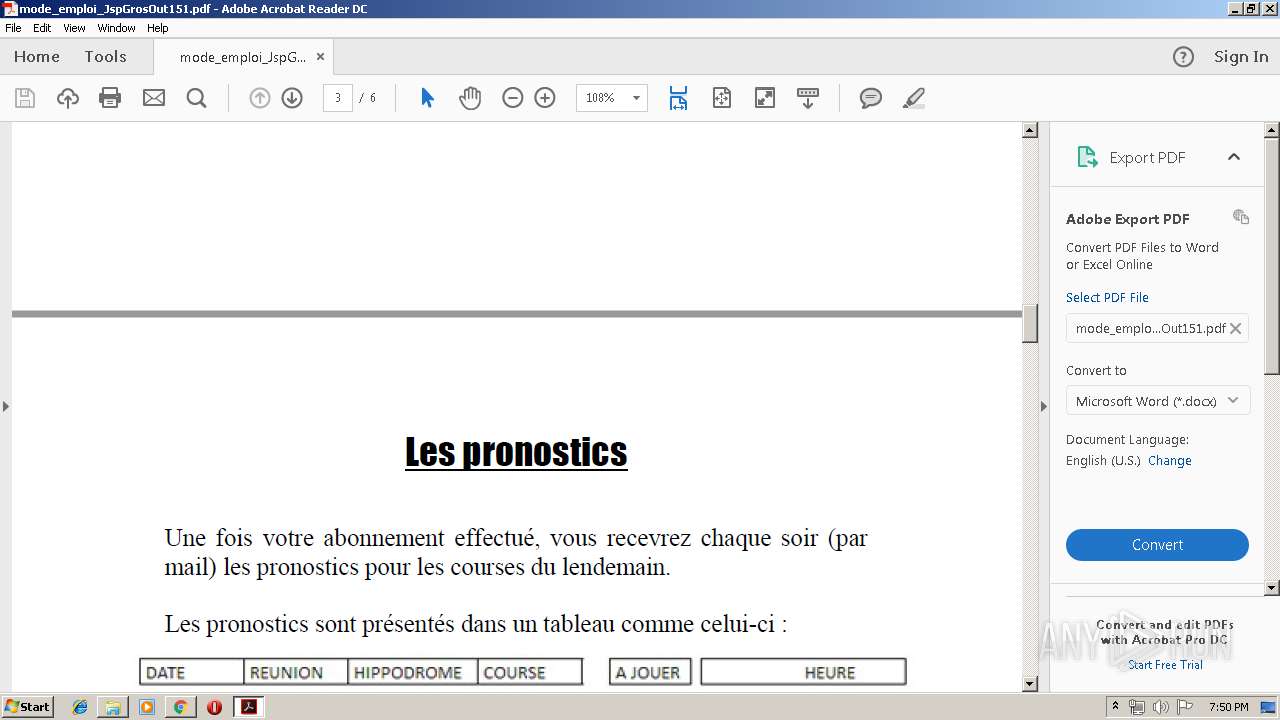Click the Les pronostics heading
The image size is (1280, 720).
[516, 452]
